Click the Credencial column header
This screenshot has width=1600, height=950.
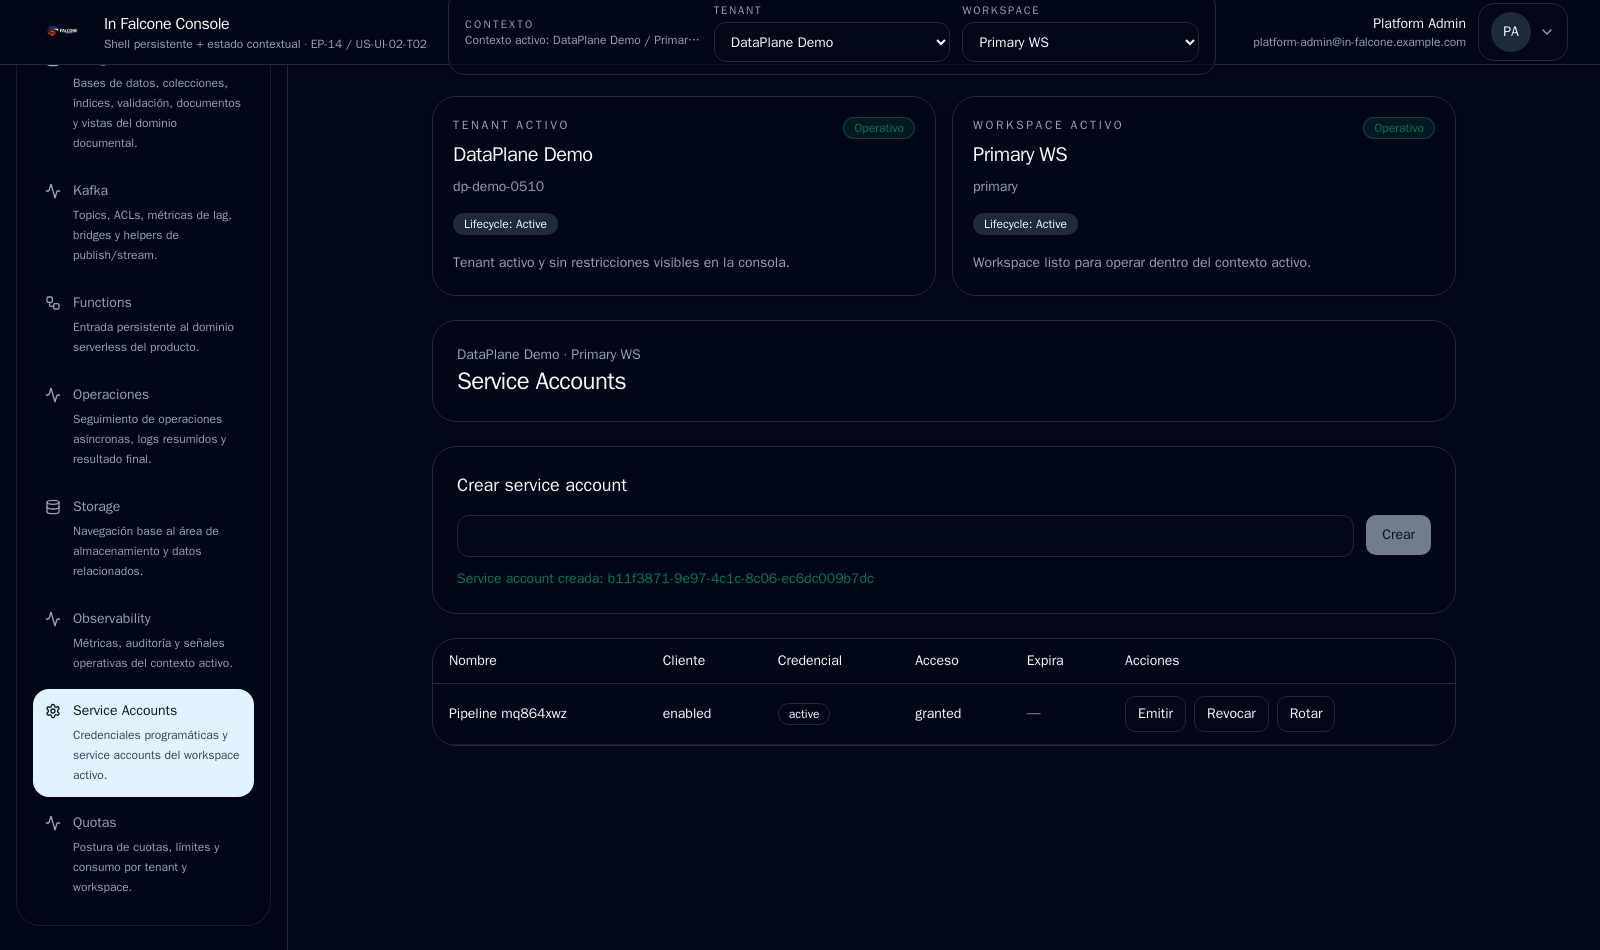(x=810, y=661)
